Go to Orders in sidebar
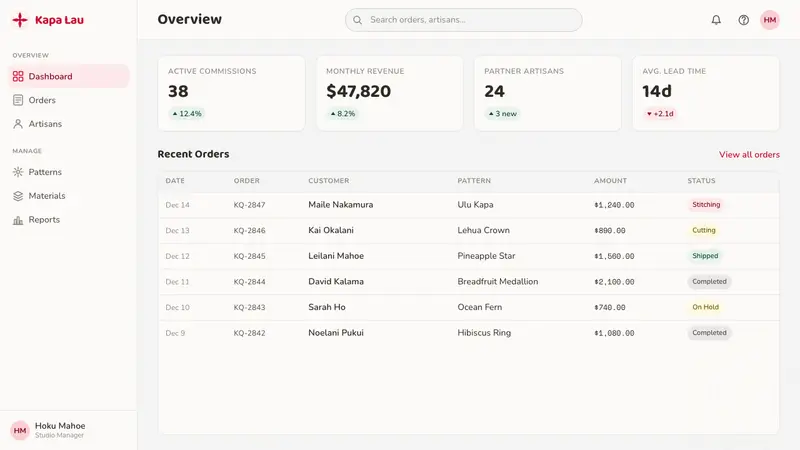 (69, 100)
